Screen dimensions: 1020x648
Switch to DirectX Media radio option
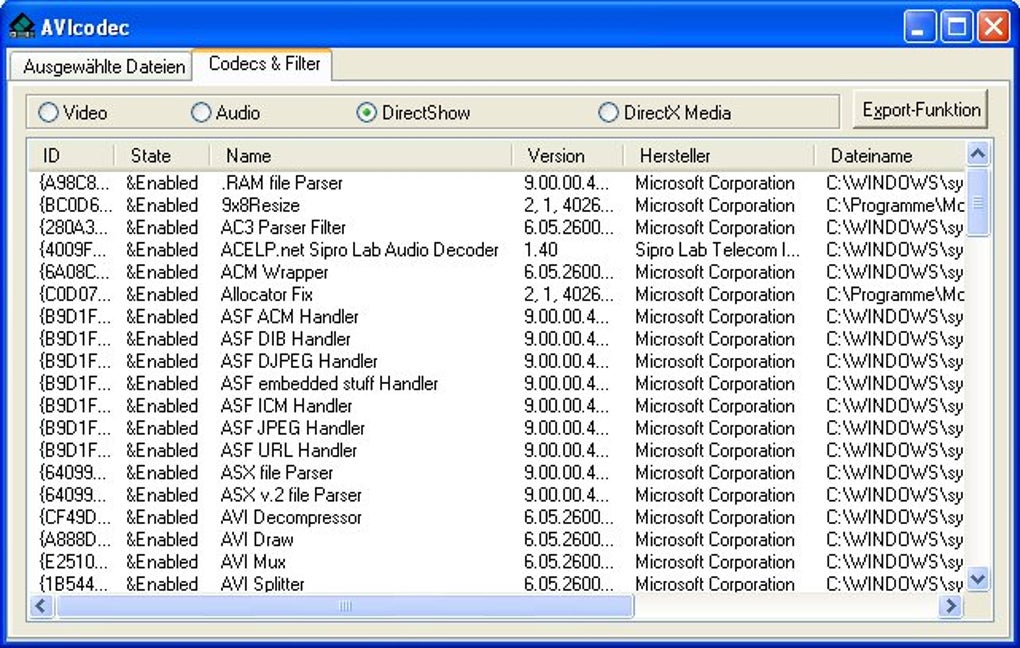pyautogui.click(x=608, y=113)
